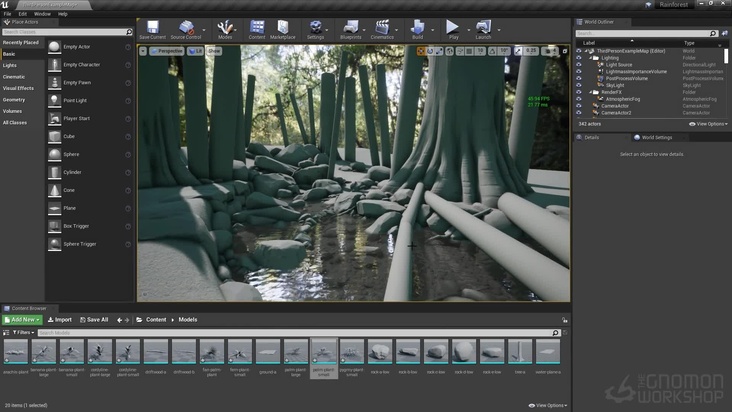Click the Save All button

coord(93,319)
